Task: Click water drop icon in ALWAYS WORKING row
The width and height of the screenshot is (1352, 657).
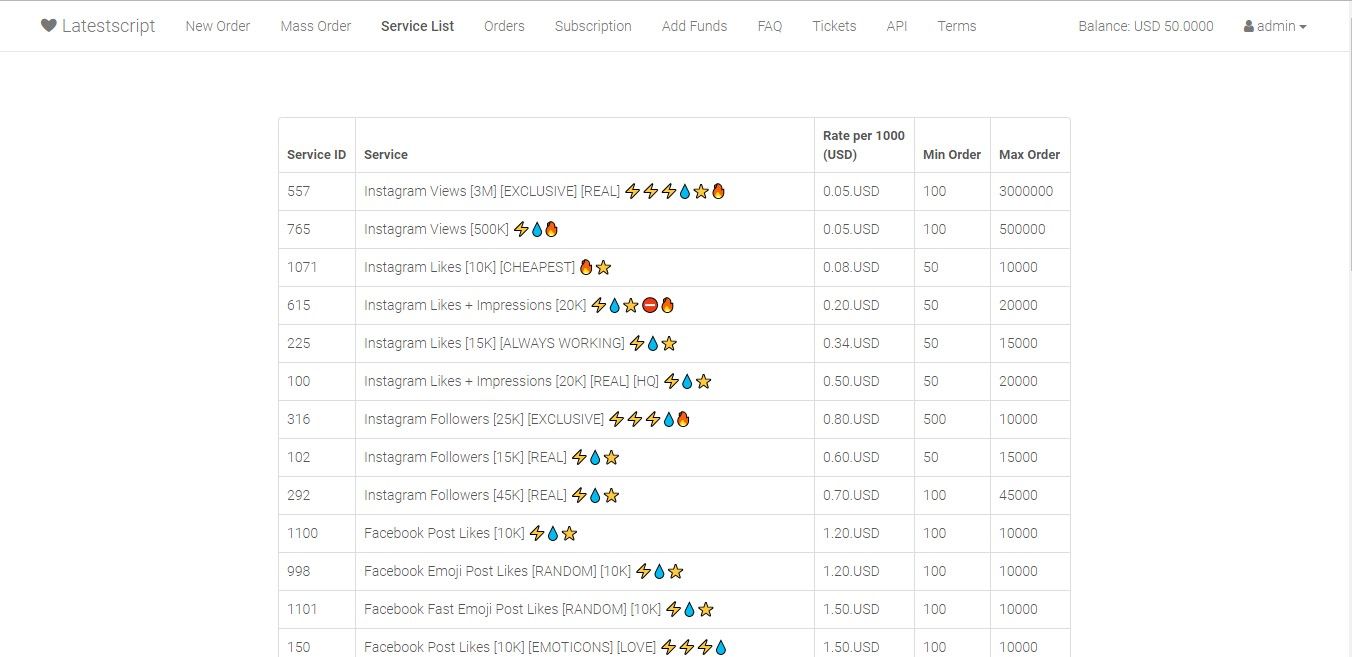Action: pos(653,343)
